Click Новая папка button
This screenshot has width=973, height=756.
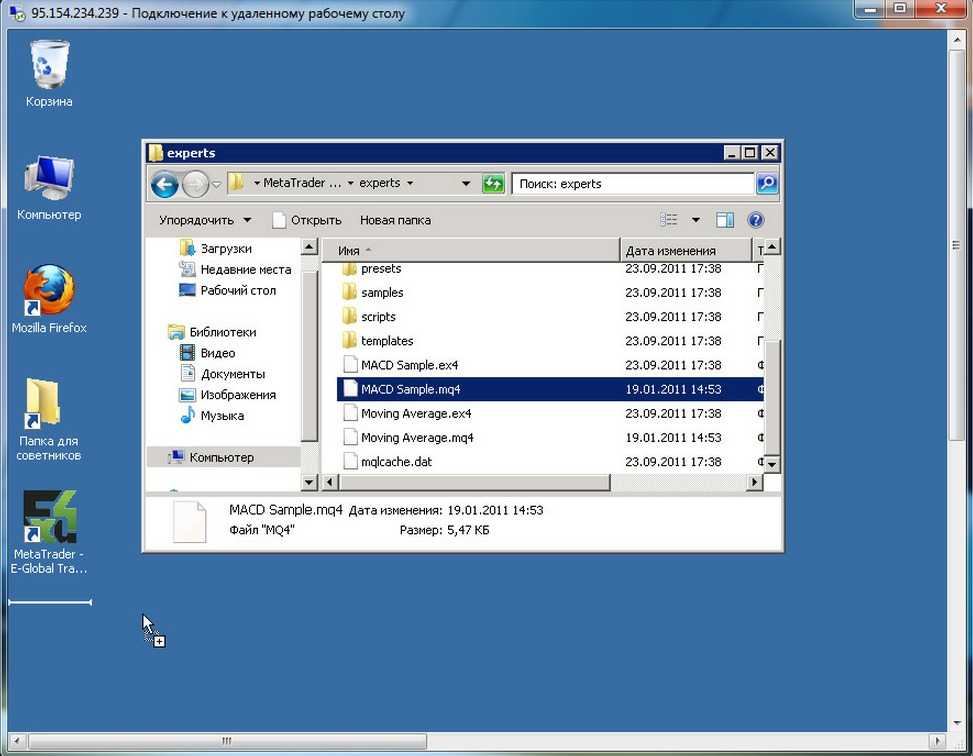click(x=395, y=220)
